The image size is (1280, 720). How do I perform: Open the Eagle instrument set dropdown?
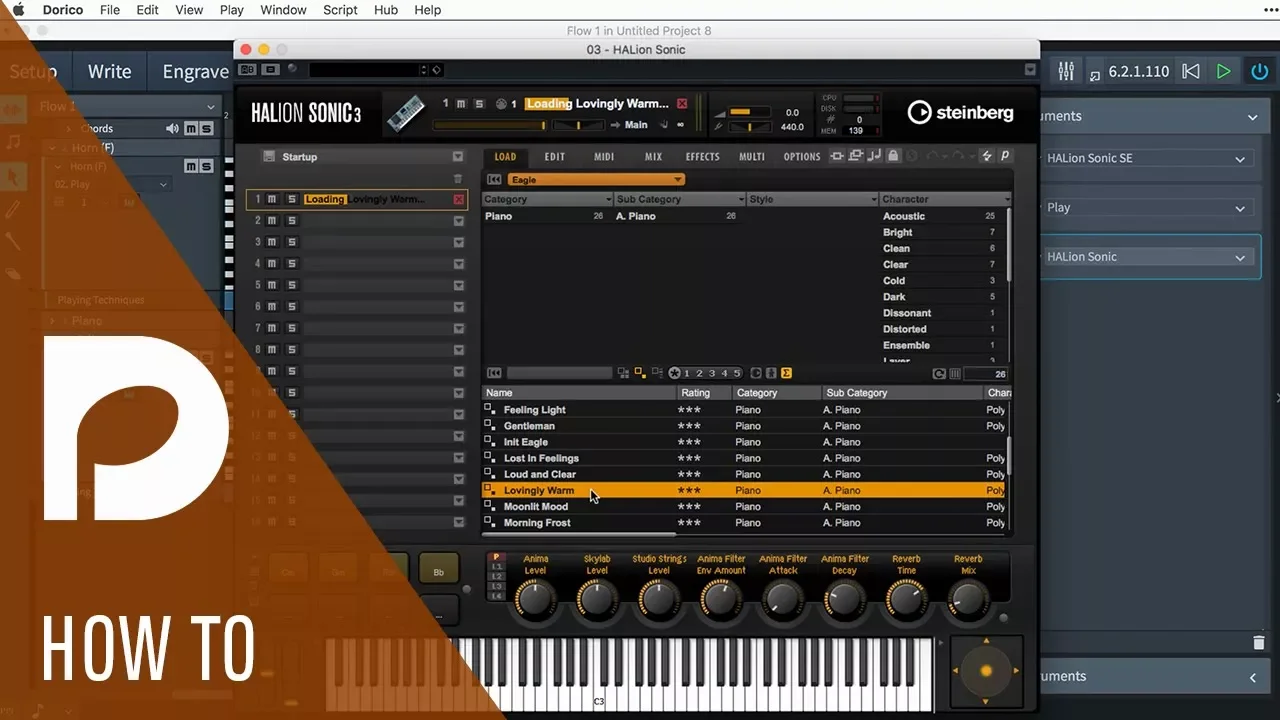click(x=596, y=180)
